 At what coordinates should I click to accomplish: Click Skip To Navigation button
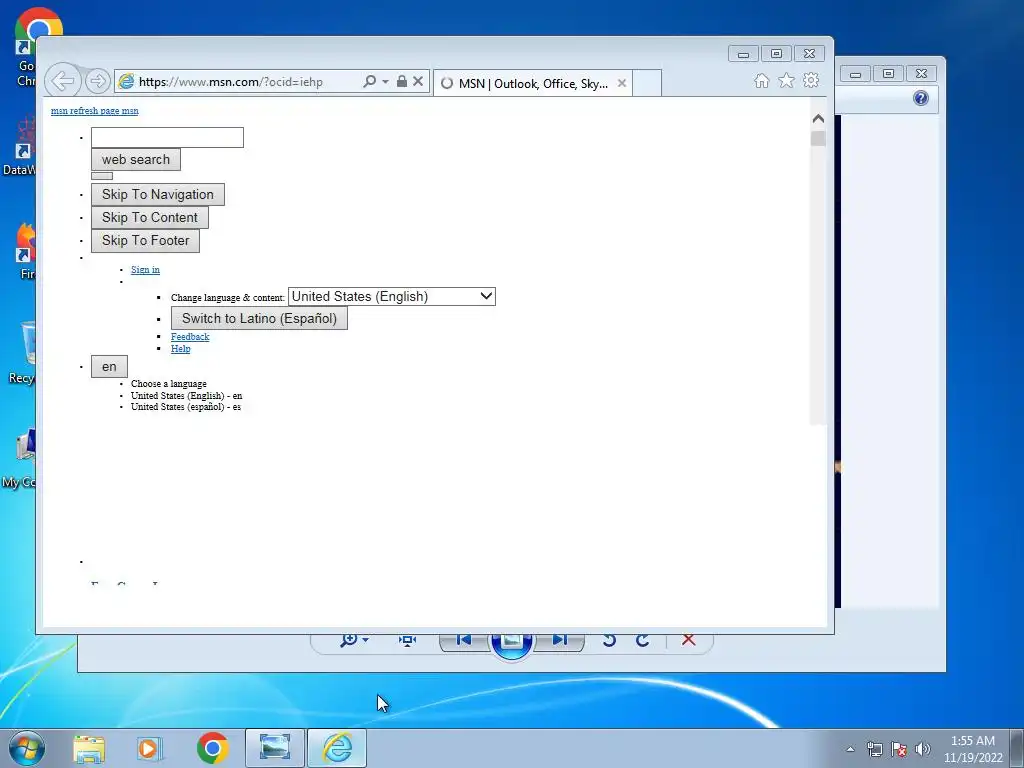click(x=157, y=195)
